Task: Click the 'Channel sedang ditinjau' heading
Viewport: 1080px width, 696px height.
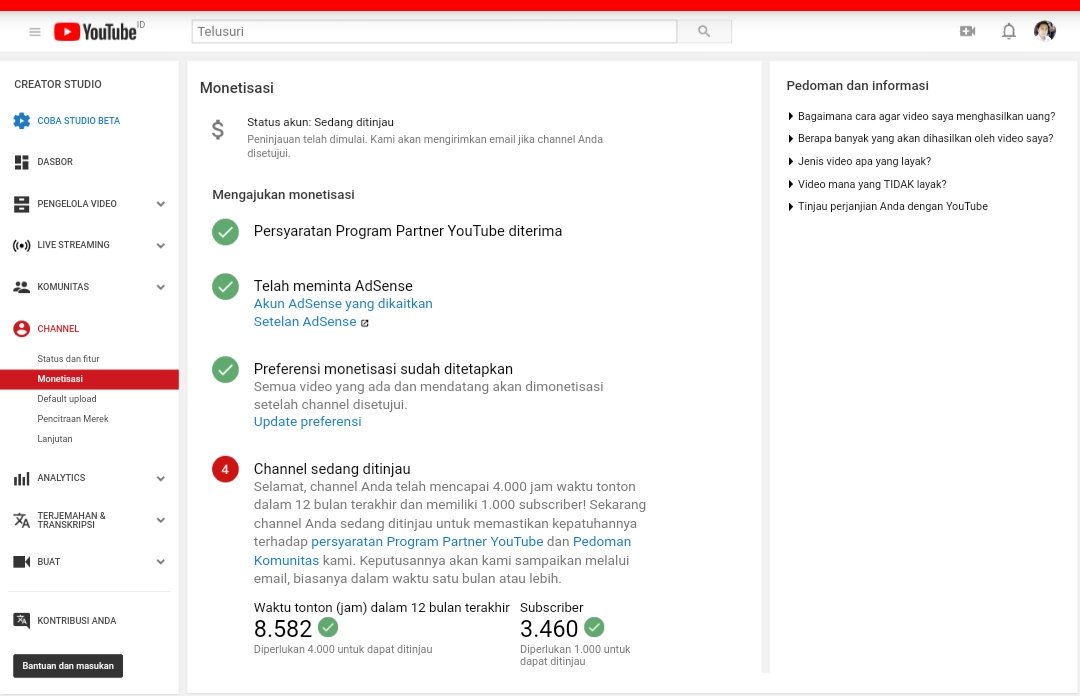Action: click(332, 469)
